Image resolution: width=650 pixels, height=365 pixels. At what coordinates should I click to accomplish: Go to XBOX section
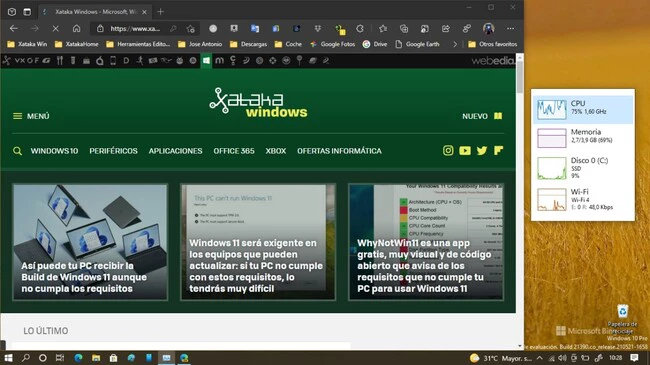pos(276,151)
